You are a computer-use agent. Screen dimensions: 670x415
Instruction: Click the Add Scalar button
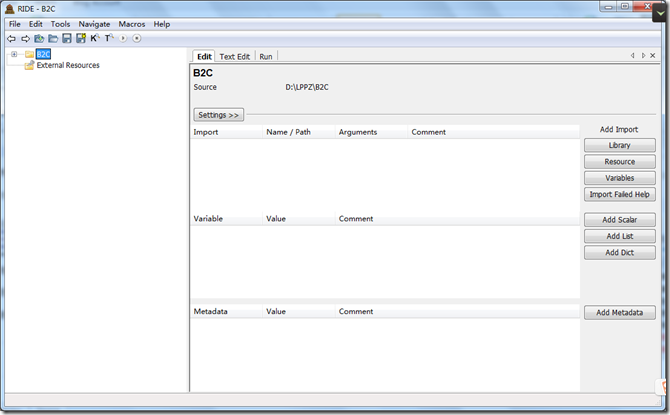click(620, 220)
